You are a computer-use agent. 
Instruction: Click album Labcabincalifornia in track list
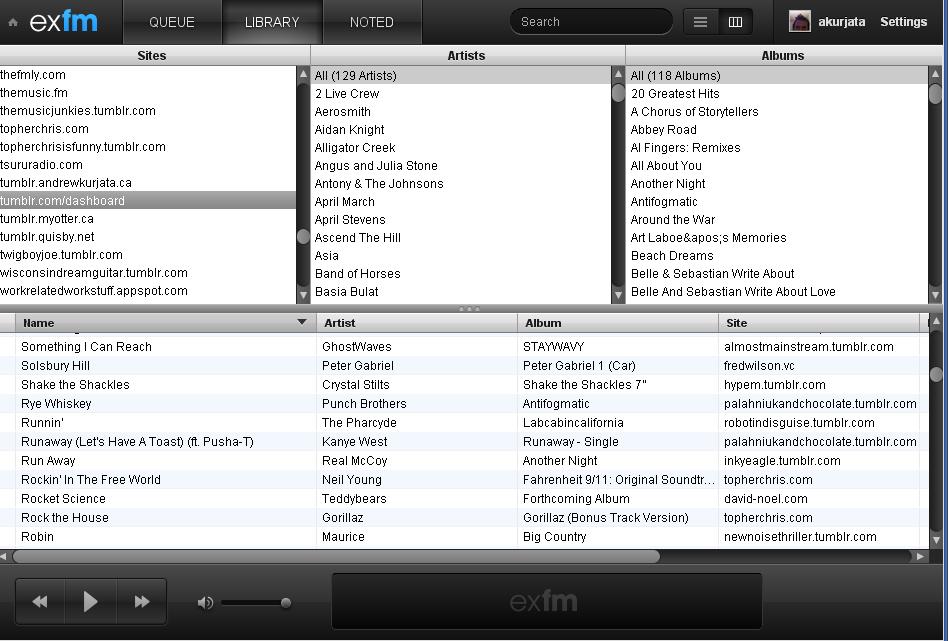(573, 423)
